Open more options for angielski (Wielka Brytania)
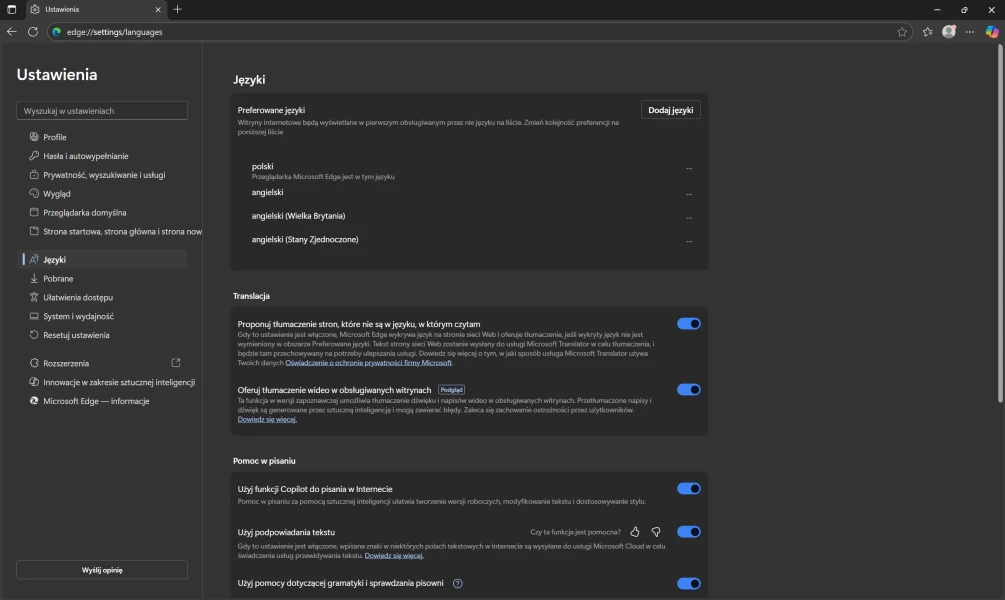The width and height of the screenshot is (1005, 600). pyautogui.click(x=689, y=217)
